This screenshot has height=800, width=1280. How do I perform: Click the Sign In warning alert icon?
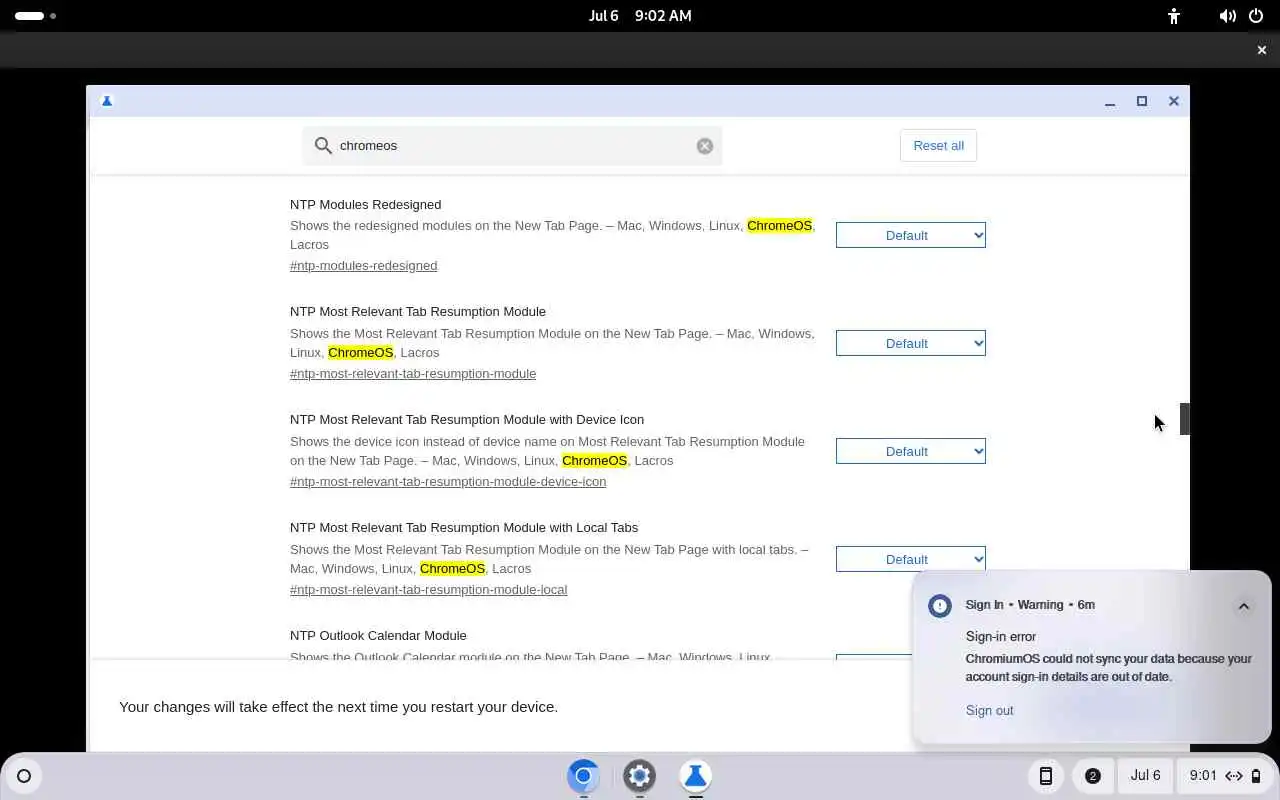click(x=940, y=606)
